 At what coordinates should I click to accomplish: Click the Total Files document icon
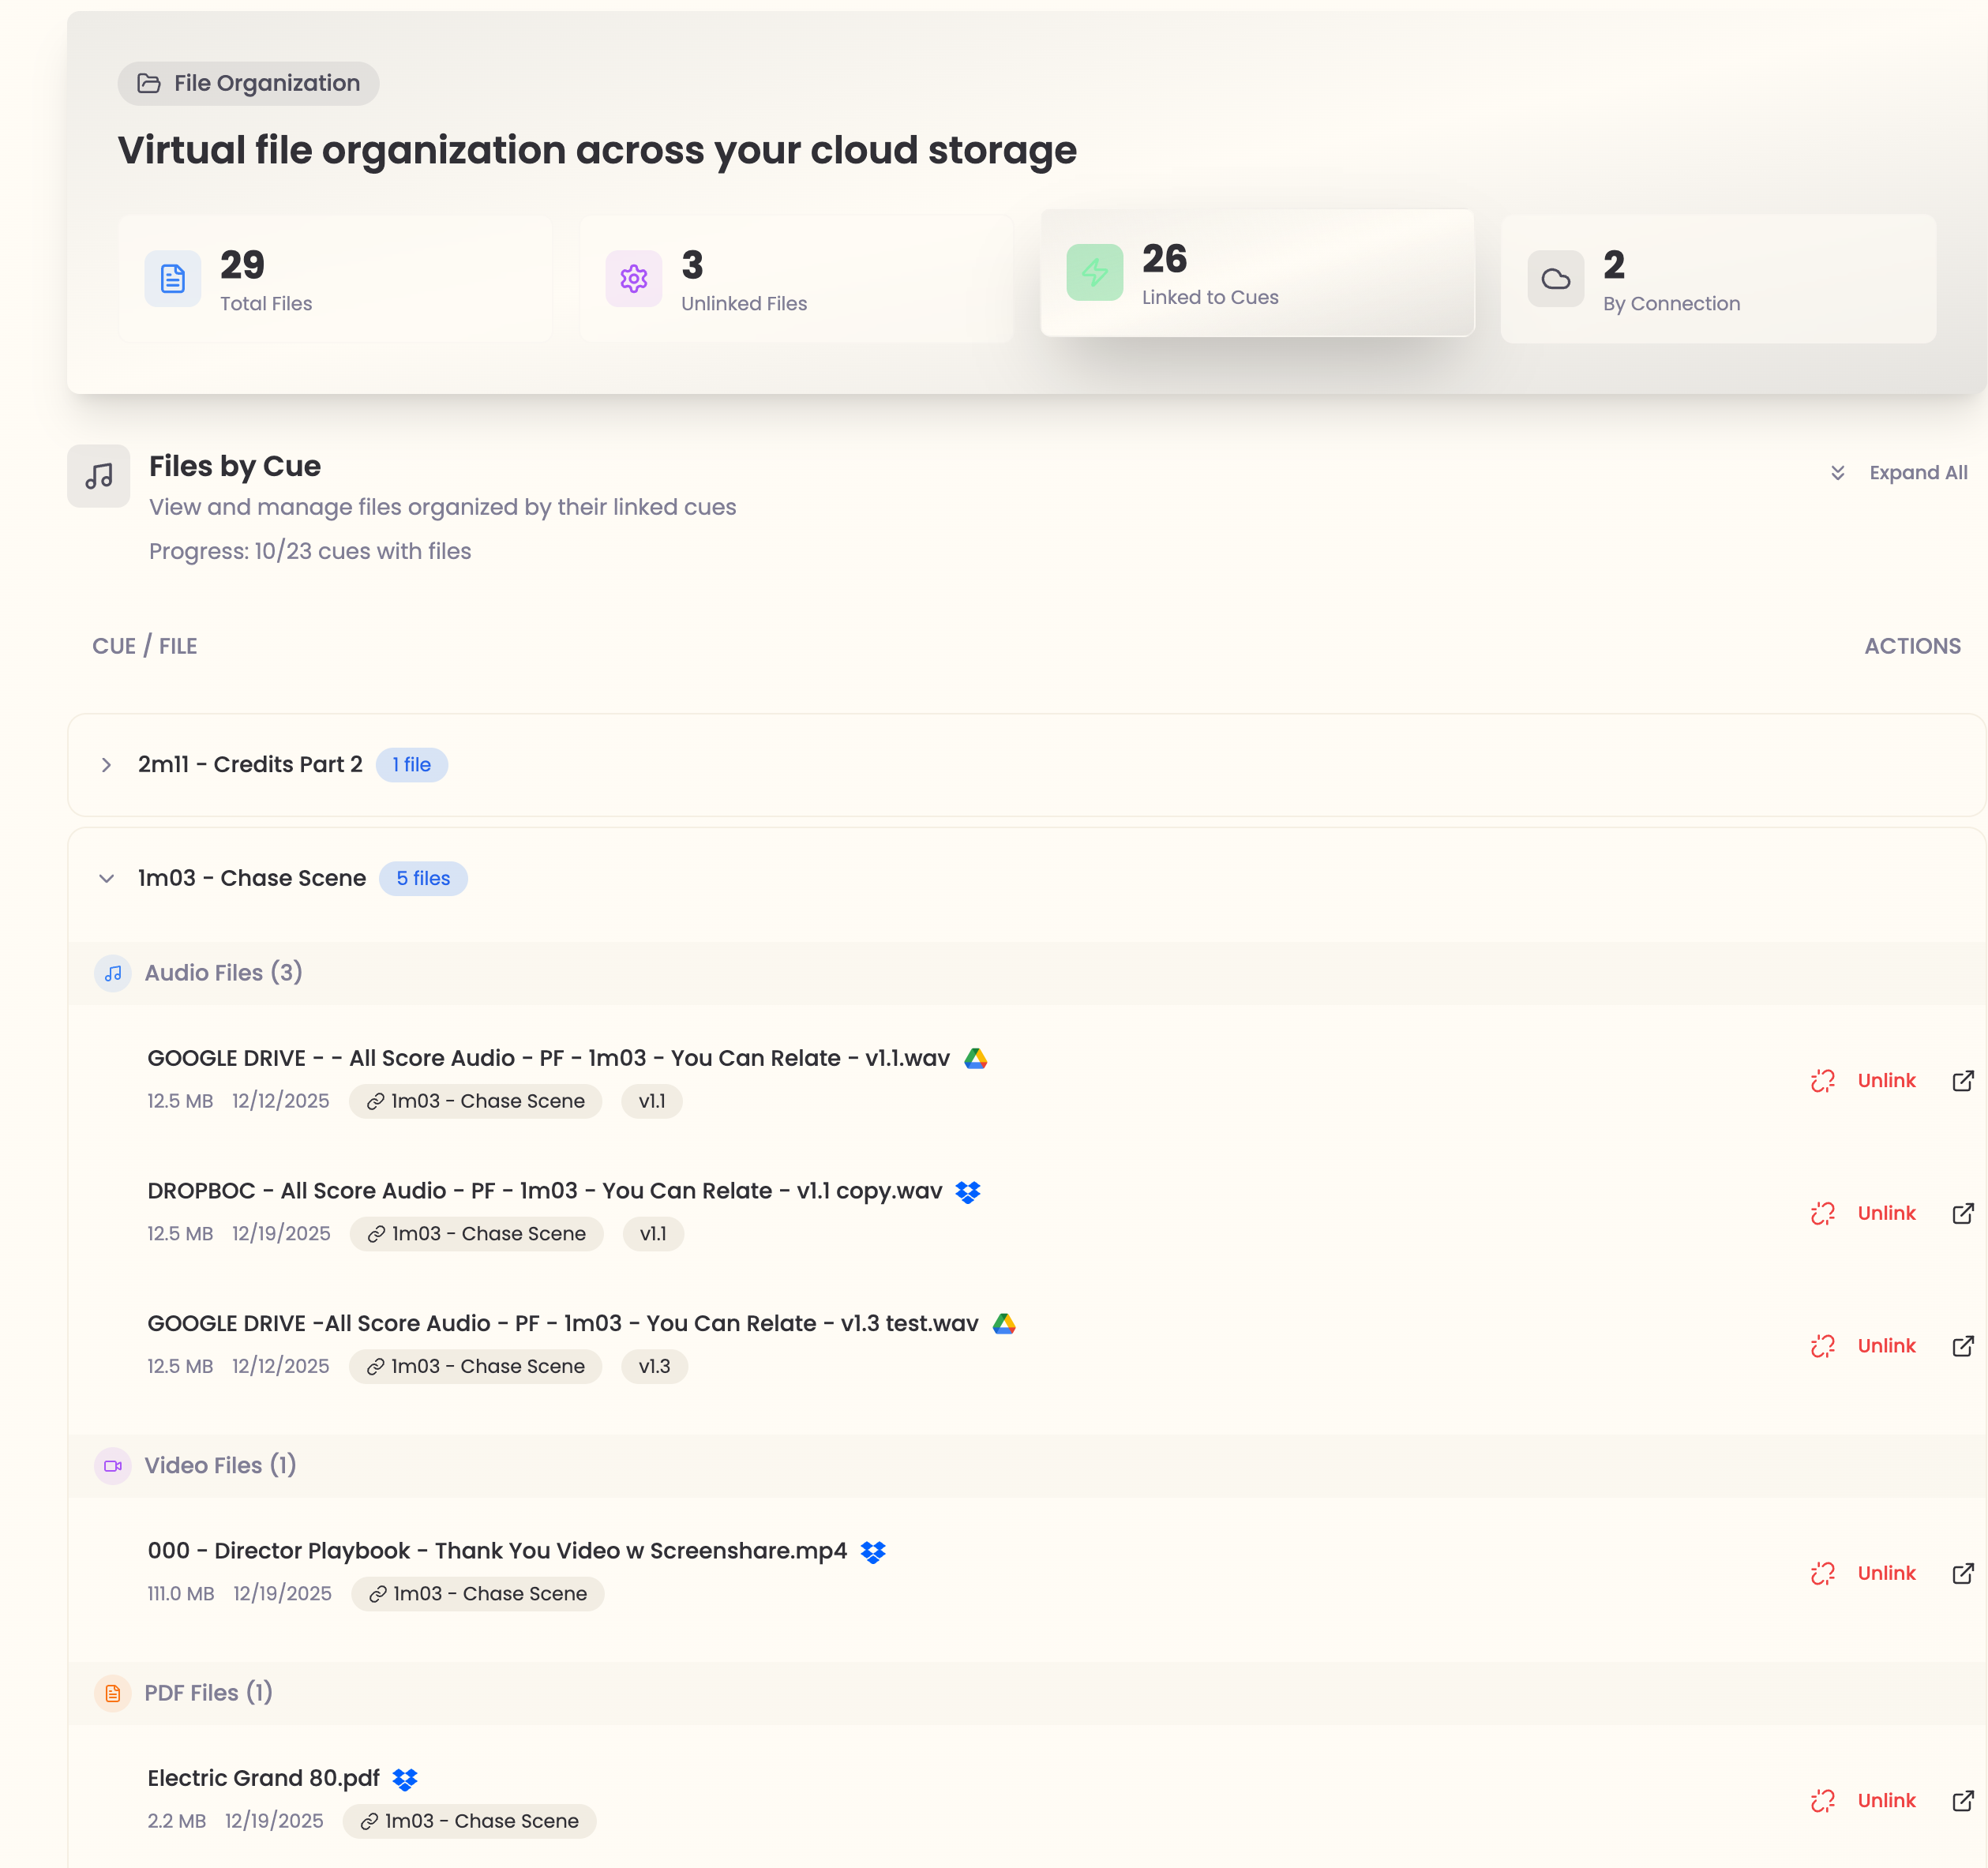(173, 279)
